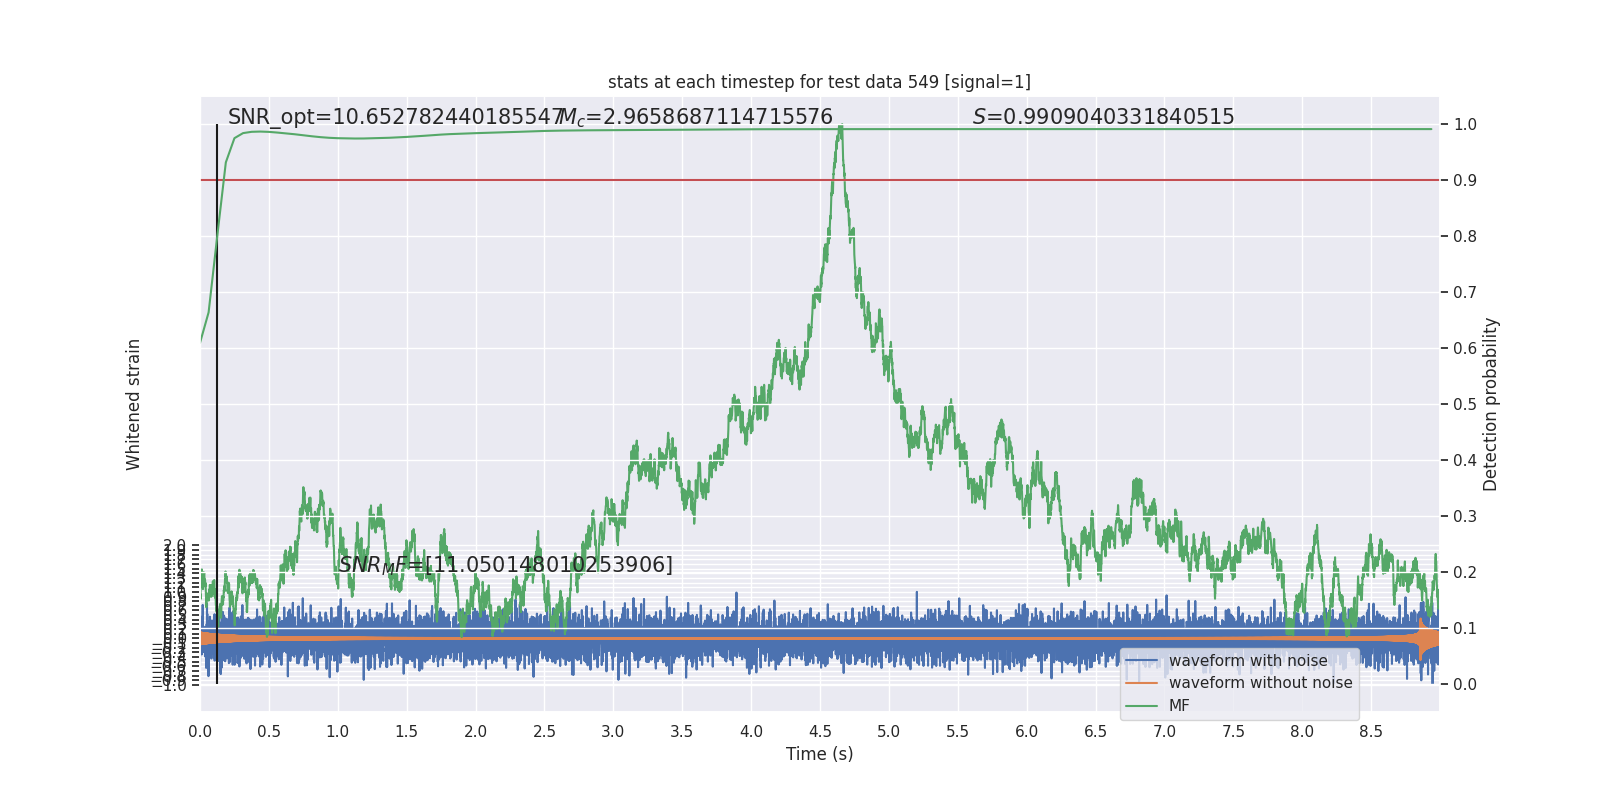Select the 2.0 time axis tick label
This screenshot has height=800, width=1600.
click(x=476, y=732)
